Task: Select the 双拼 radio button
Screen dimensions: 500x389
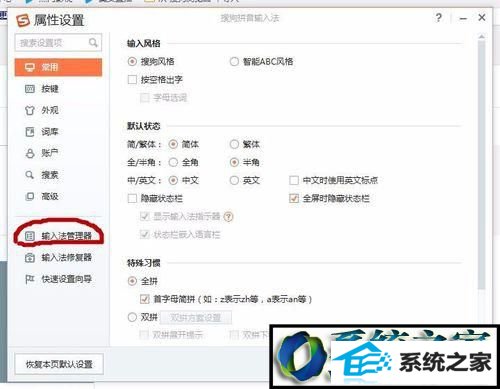Action: [132, 317]
